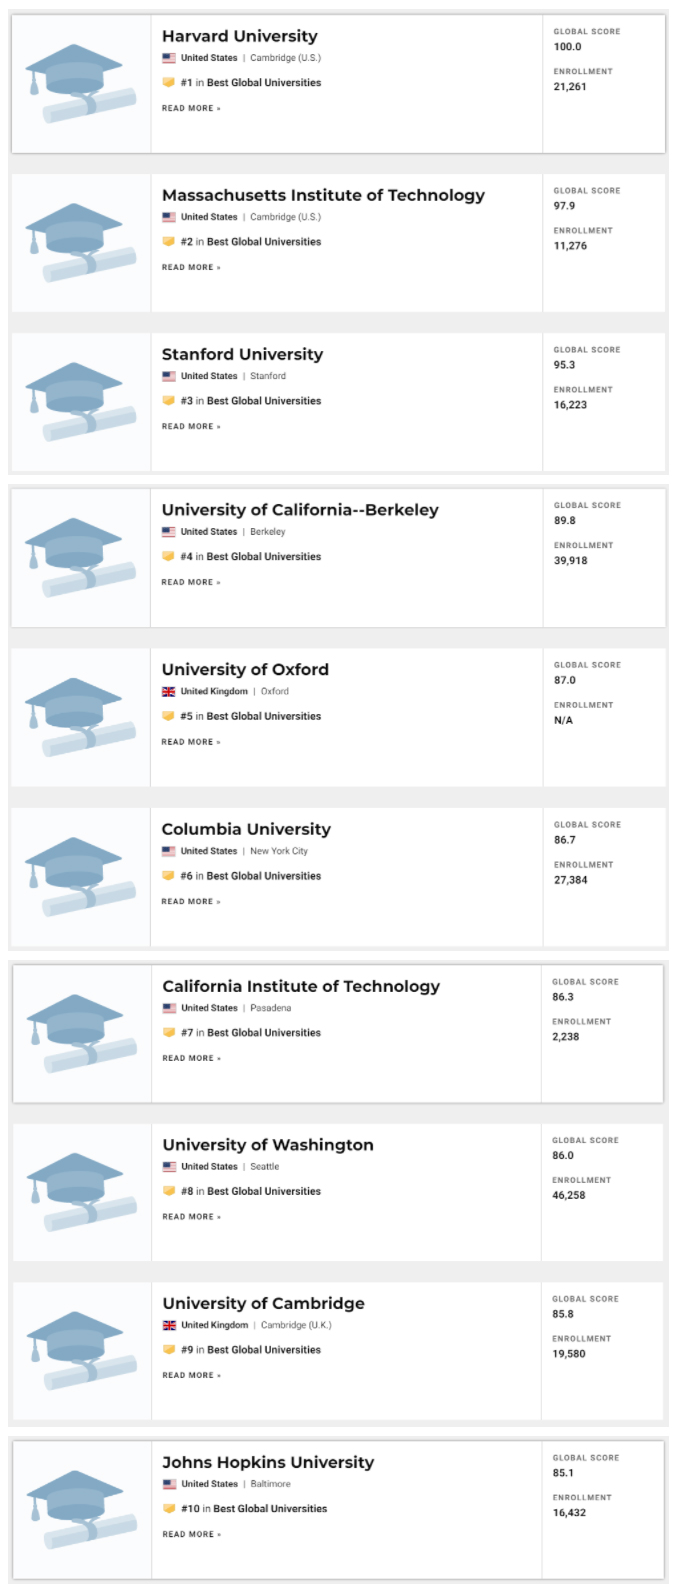Open the Columbia University heading link
Screen dimensions: 683x1595
(246, 829)
